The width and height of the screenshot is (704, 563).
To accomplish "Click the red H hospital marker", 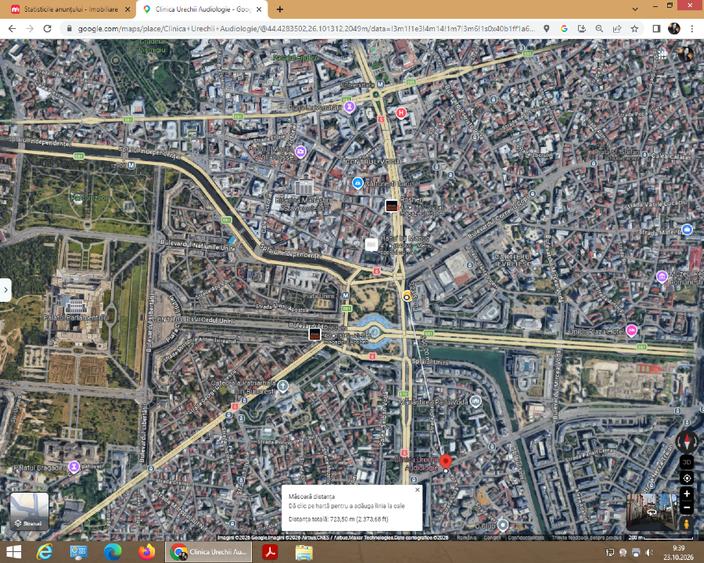I will click(401, 113).
